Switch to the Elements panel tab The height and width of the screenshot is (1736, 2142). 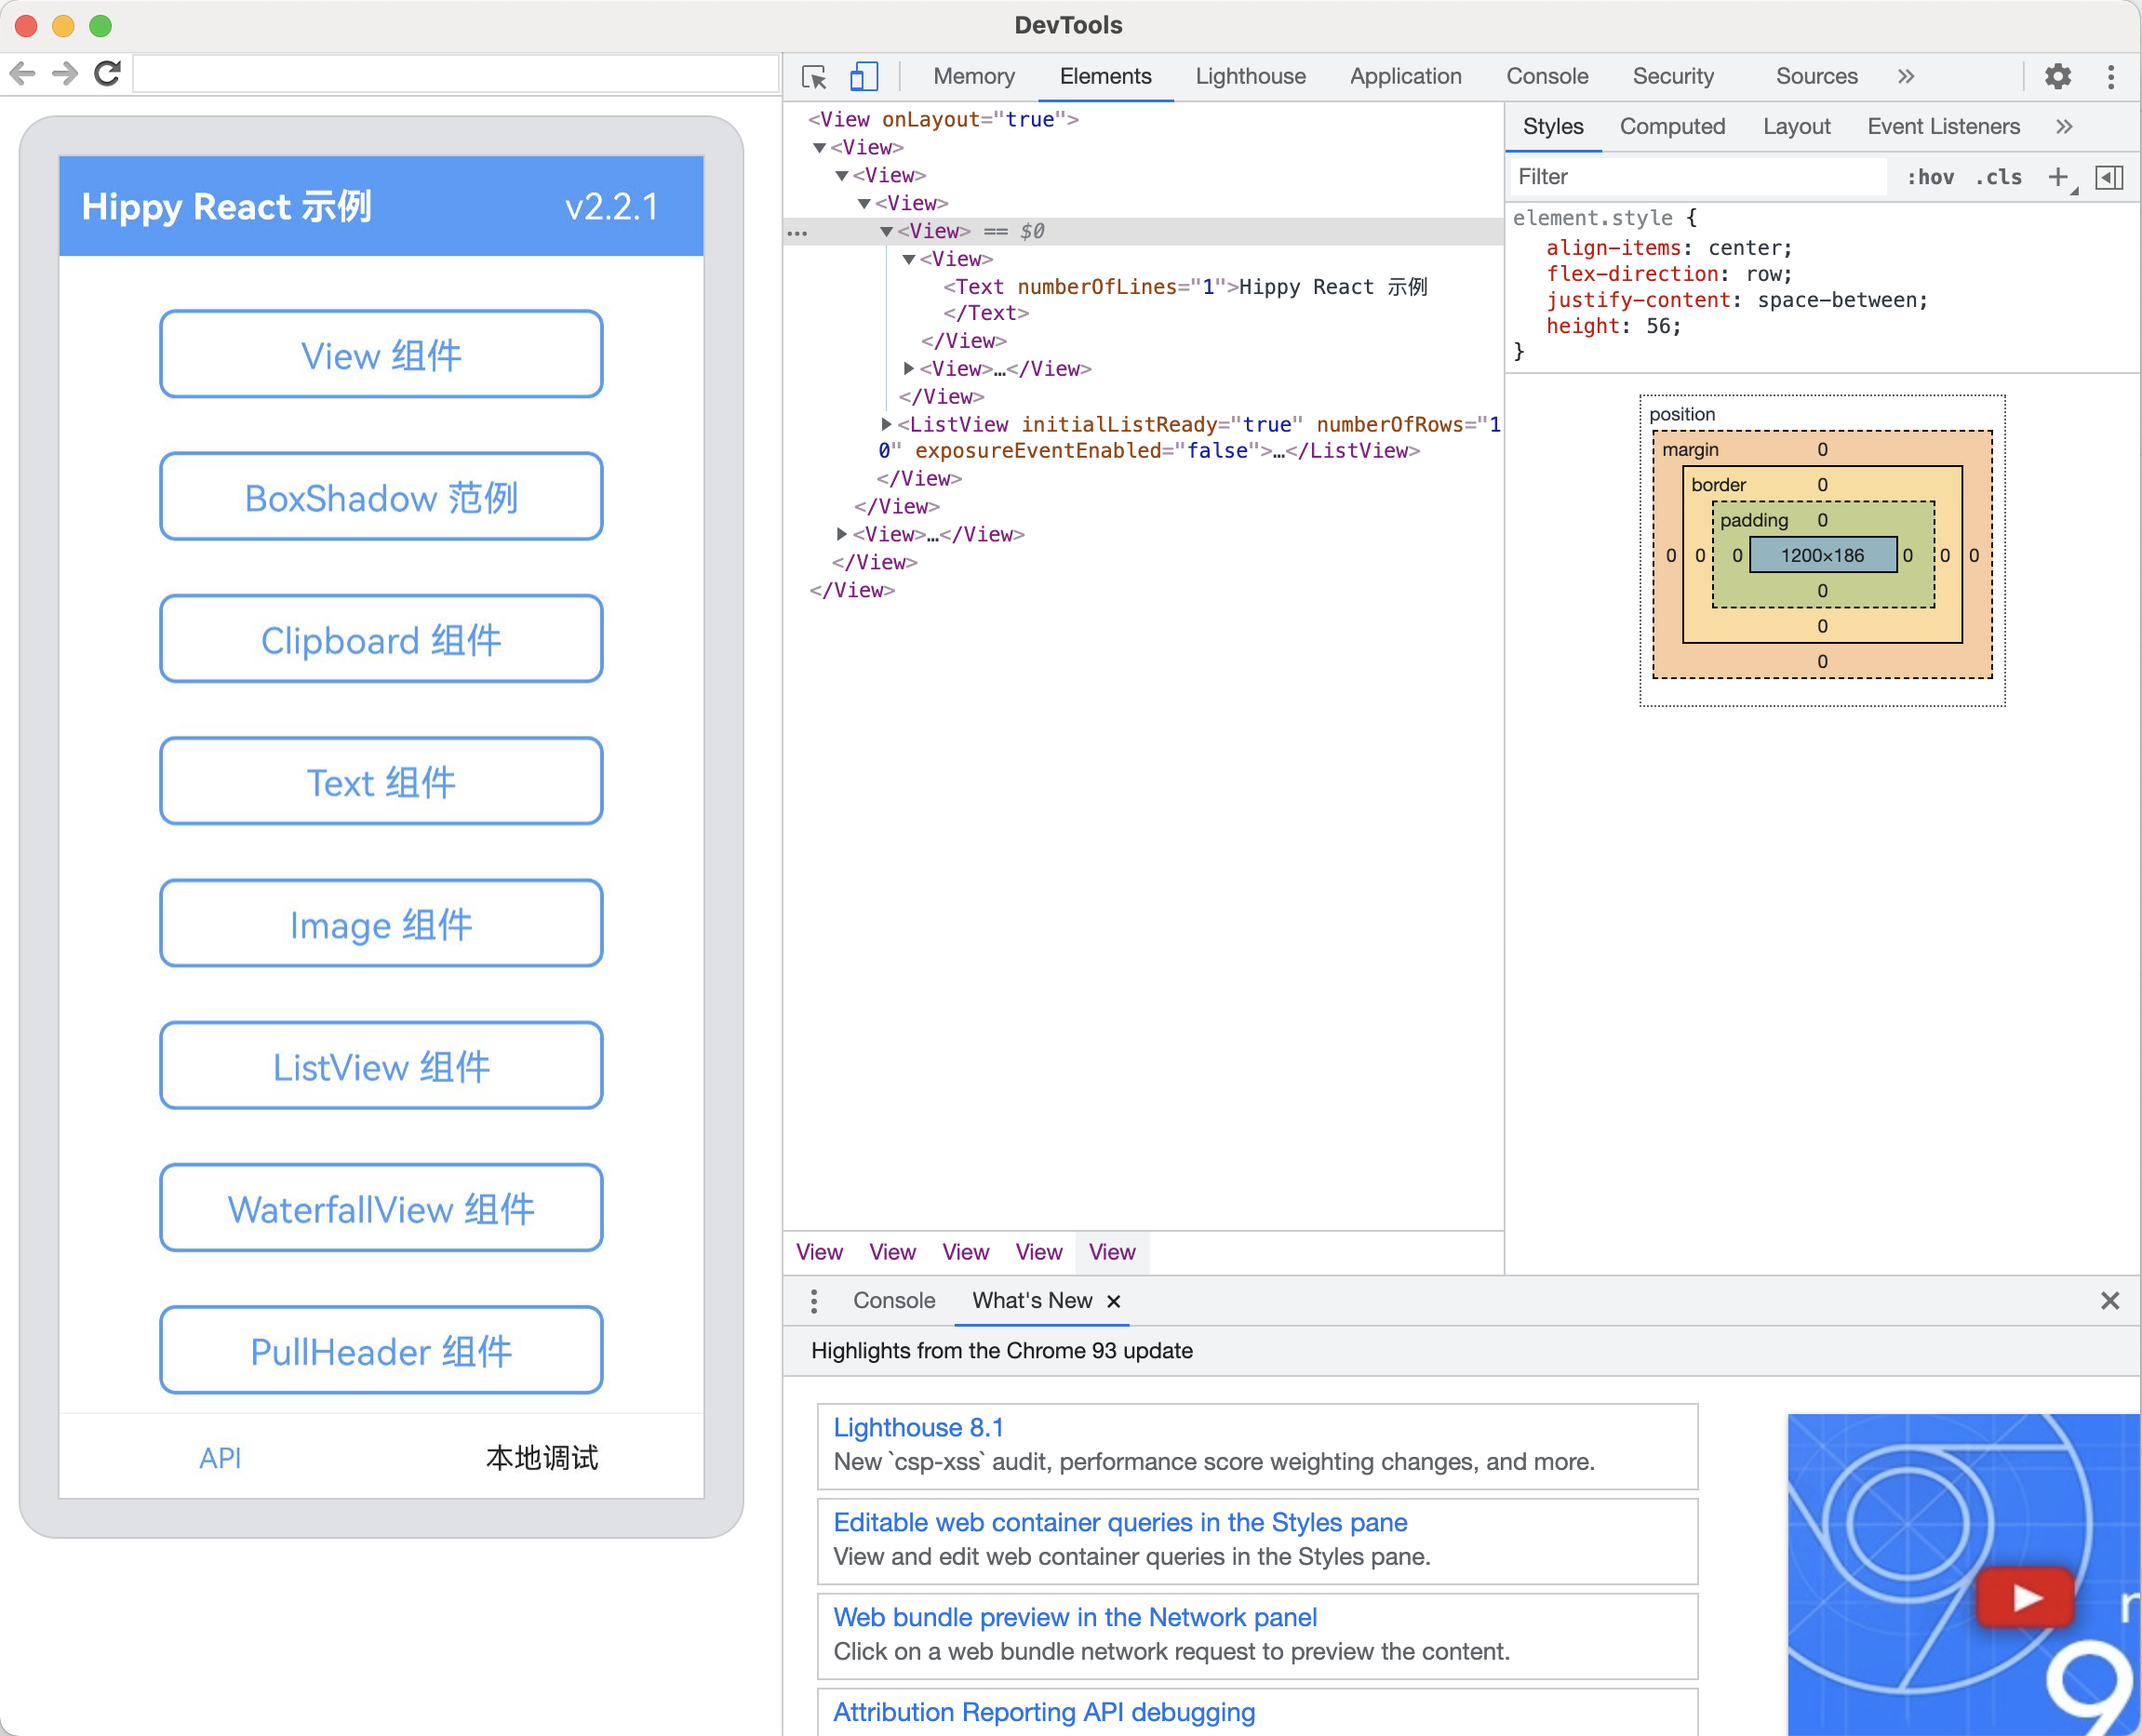click(x=1105, y=77)
